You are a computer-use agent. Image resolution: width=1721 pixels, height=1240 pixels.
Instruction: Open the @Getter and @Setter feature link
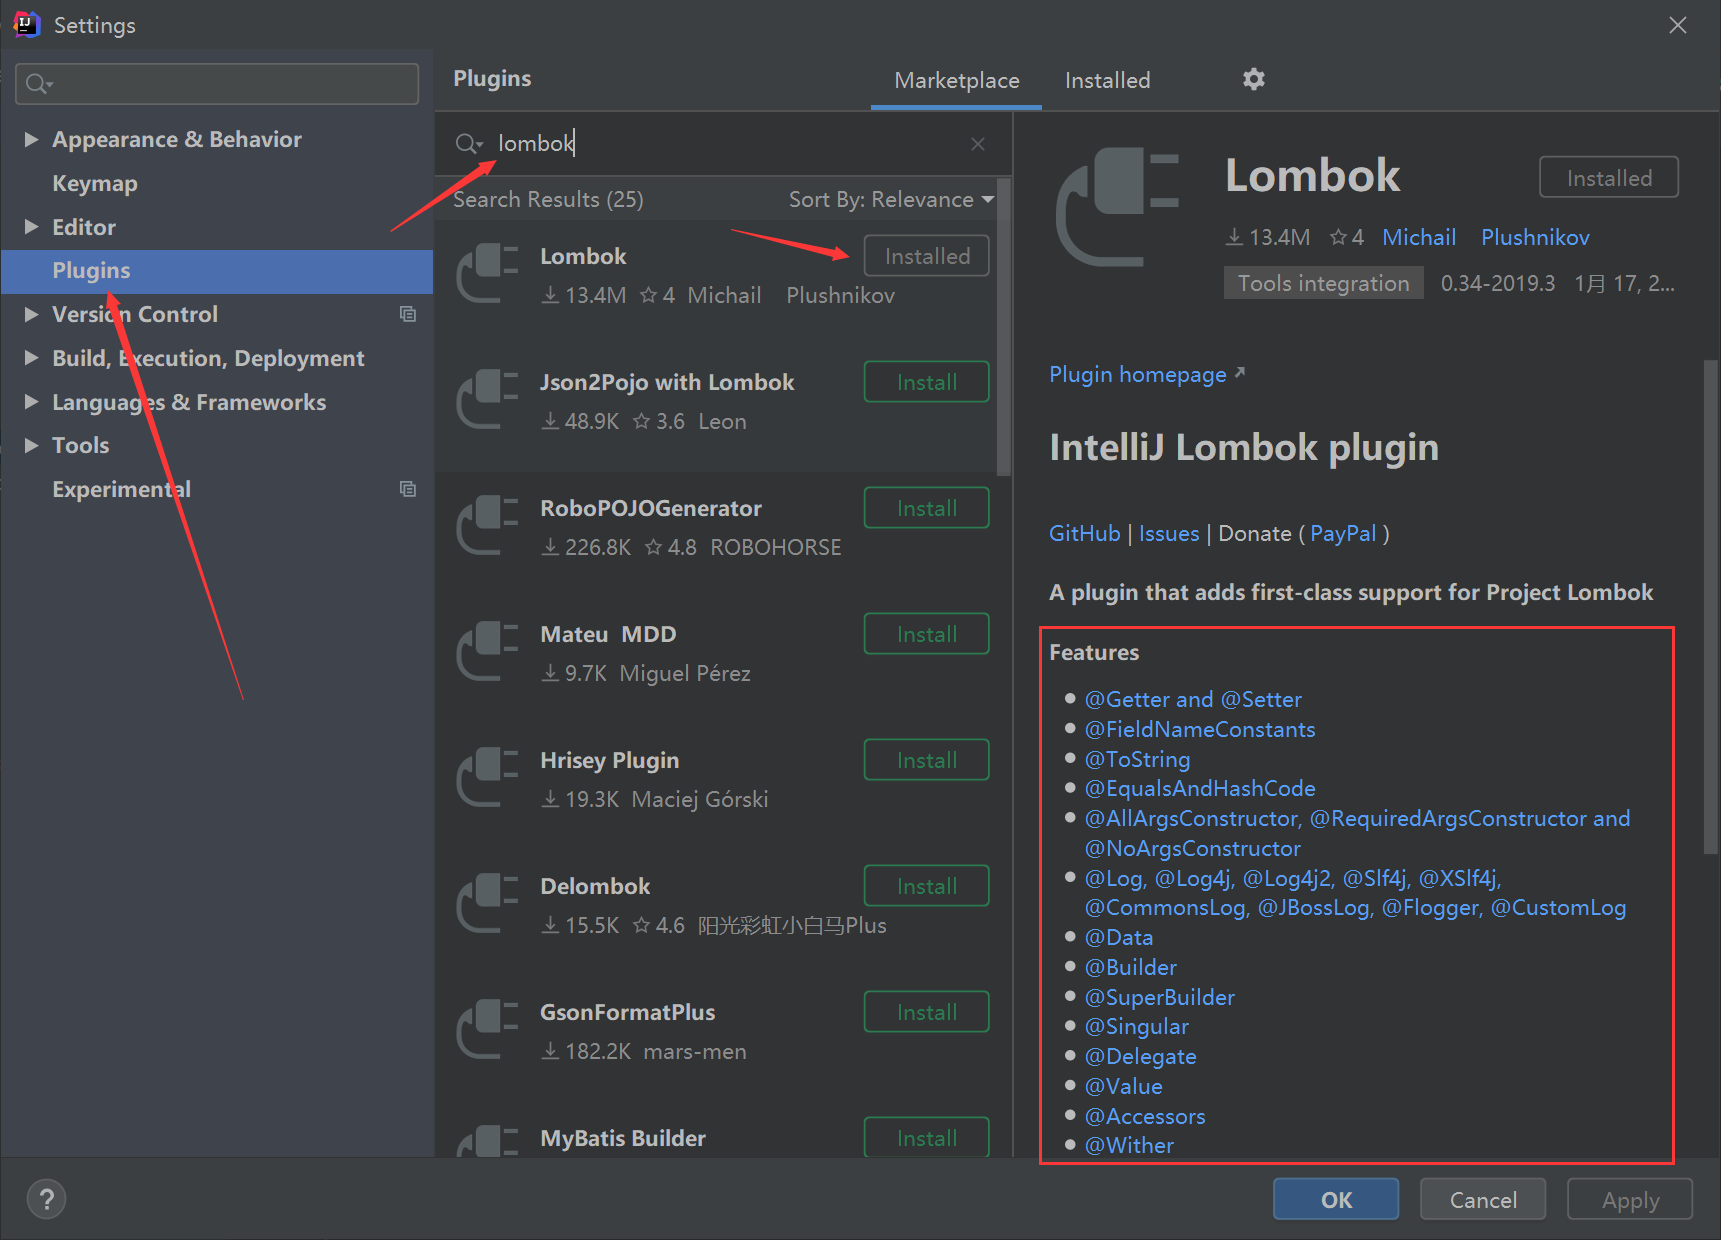(1193, 699)
